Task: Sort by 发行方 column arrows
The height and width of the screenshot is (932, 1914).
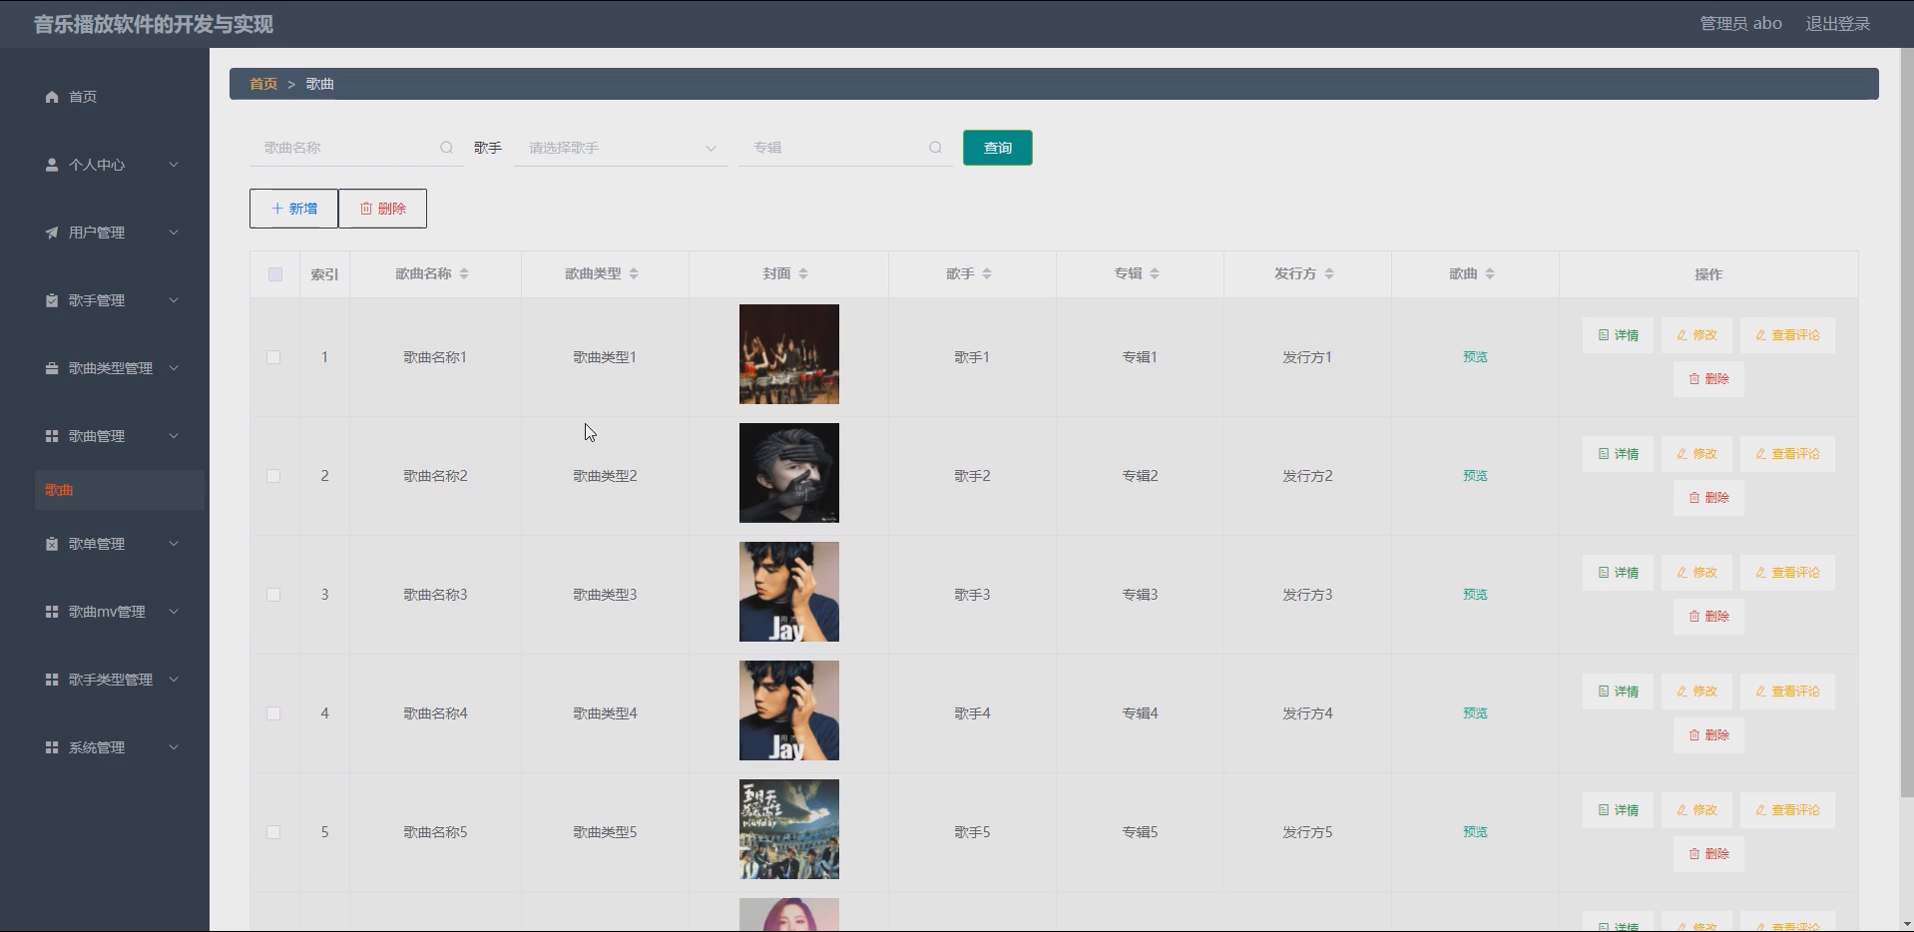Action: tap(1330, 274)
